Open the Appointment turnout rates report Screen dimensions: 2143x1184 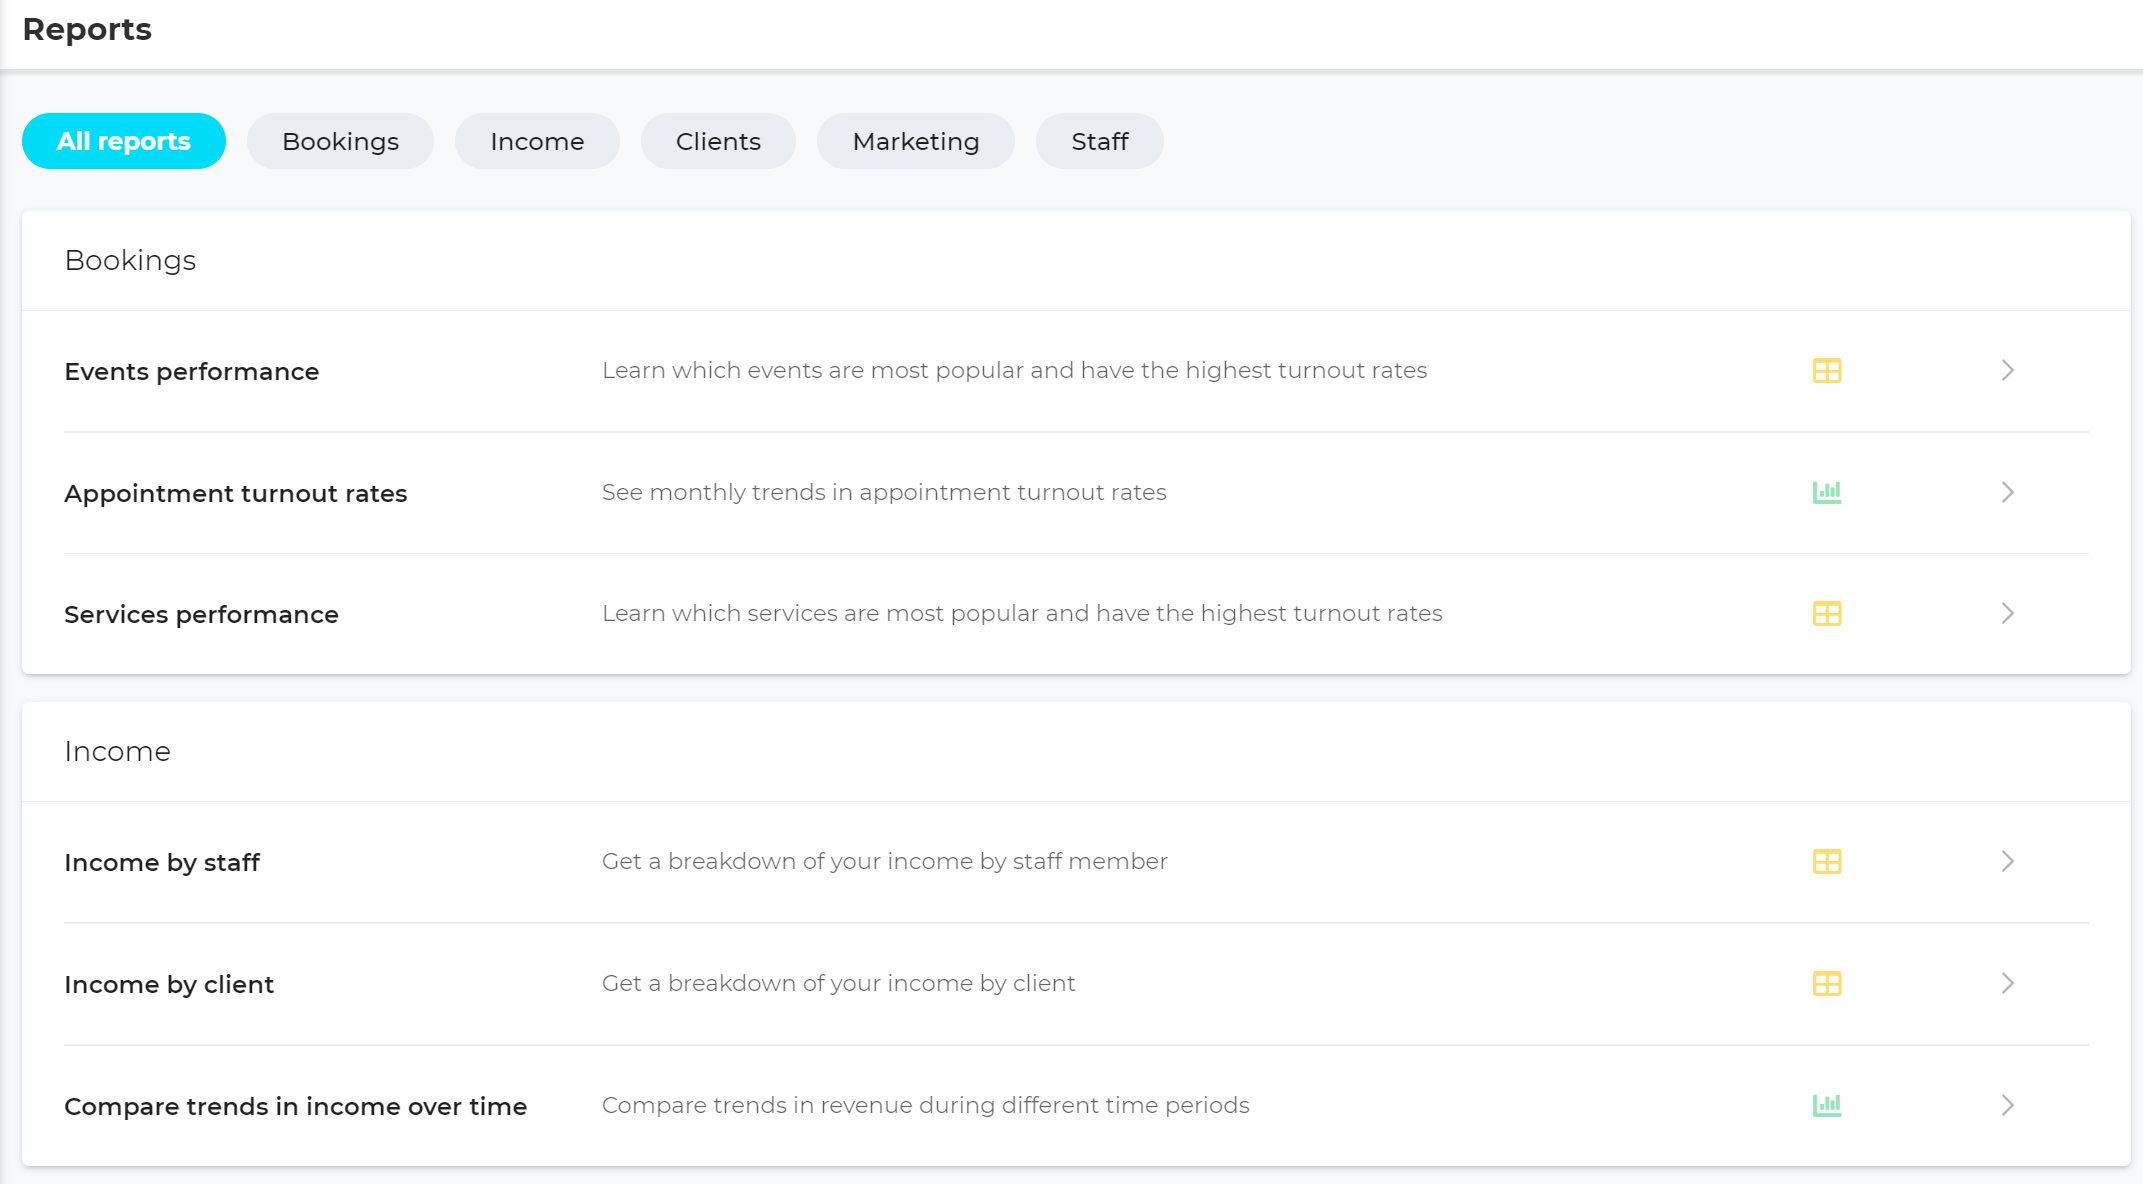[236, 493]
